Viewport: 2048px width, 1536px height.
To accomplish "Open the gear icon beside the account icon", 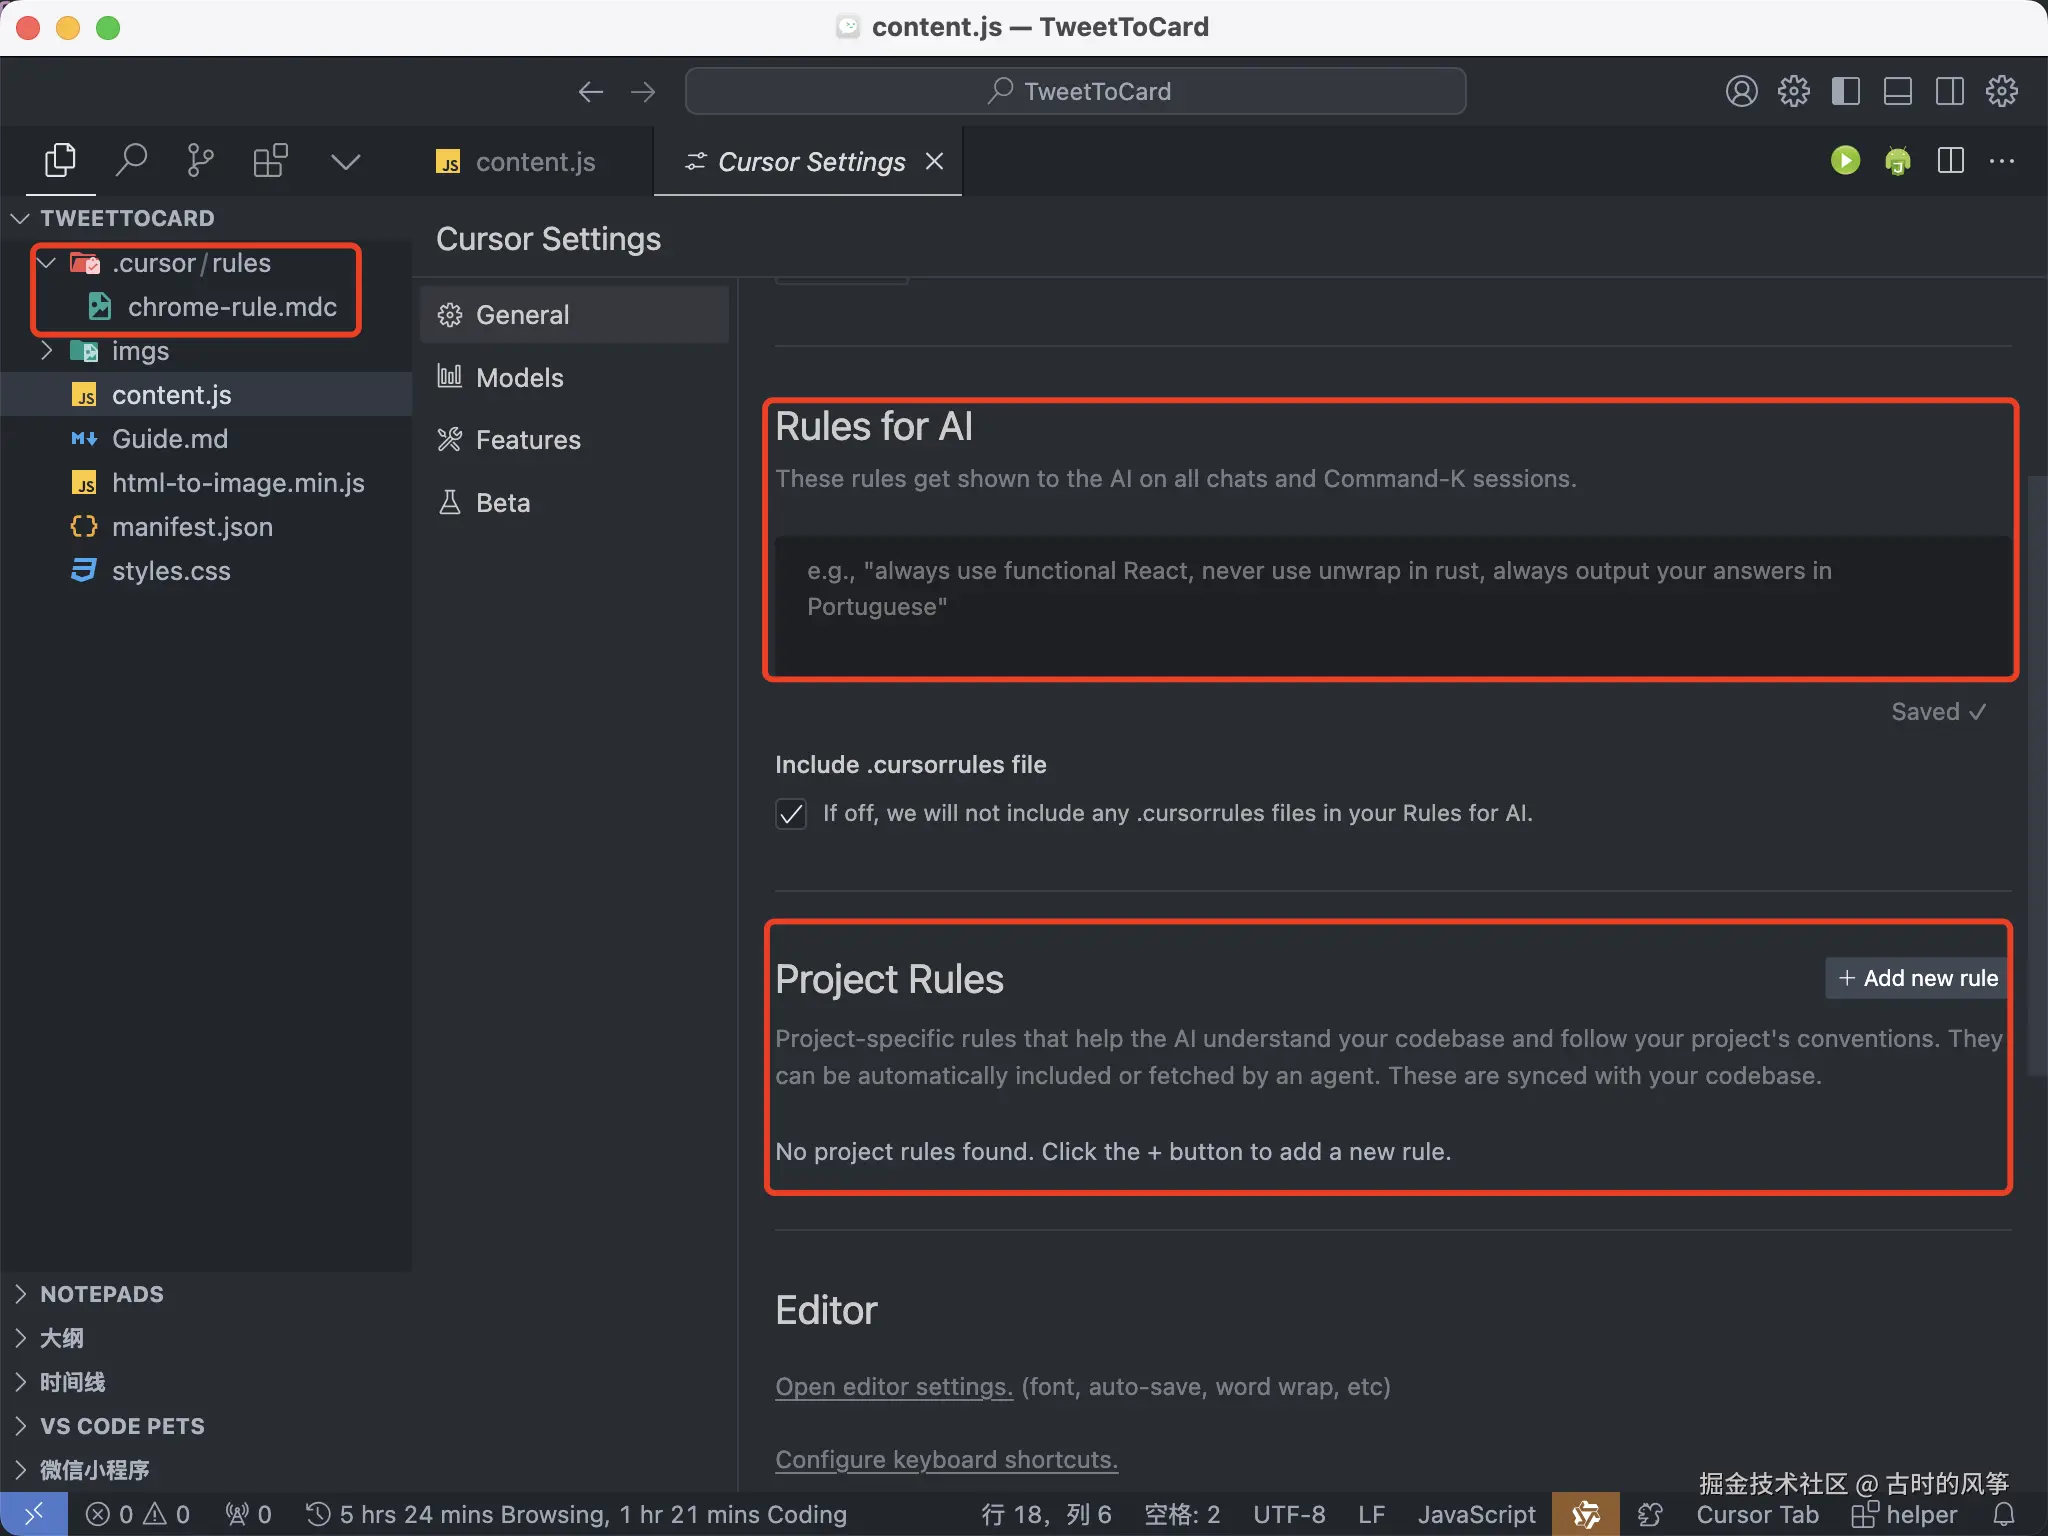I will (1793, 91).
